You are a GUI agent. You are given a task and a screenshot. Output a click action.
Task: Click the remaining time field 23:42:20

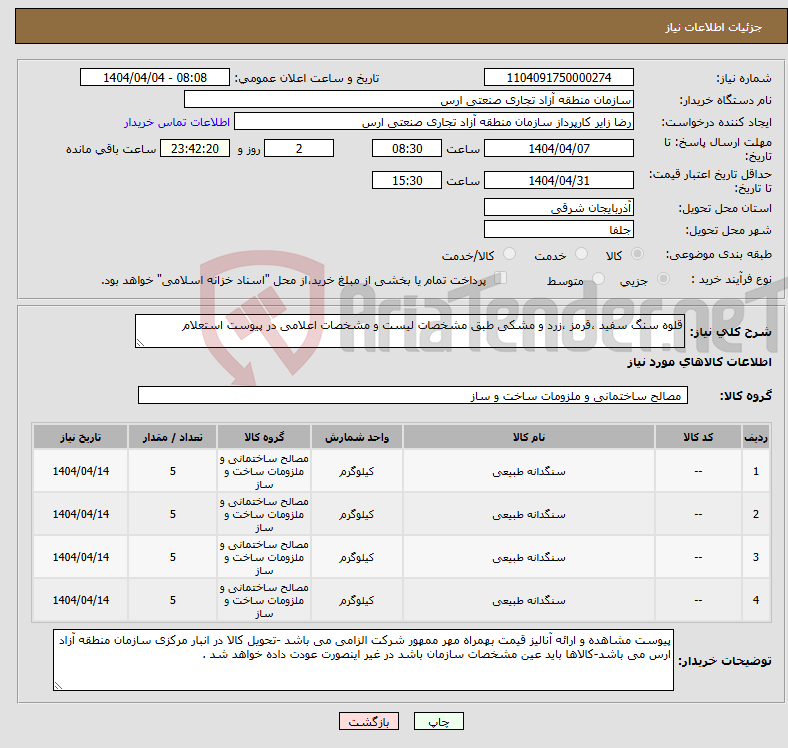tap(195, 148)
